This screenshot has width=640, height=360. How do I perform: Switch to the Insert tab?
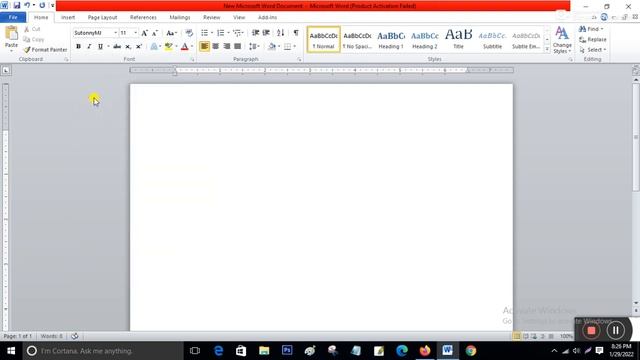pyautogui.click(x=68, y=17)
